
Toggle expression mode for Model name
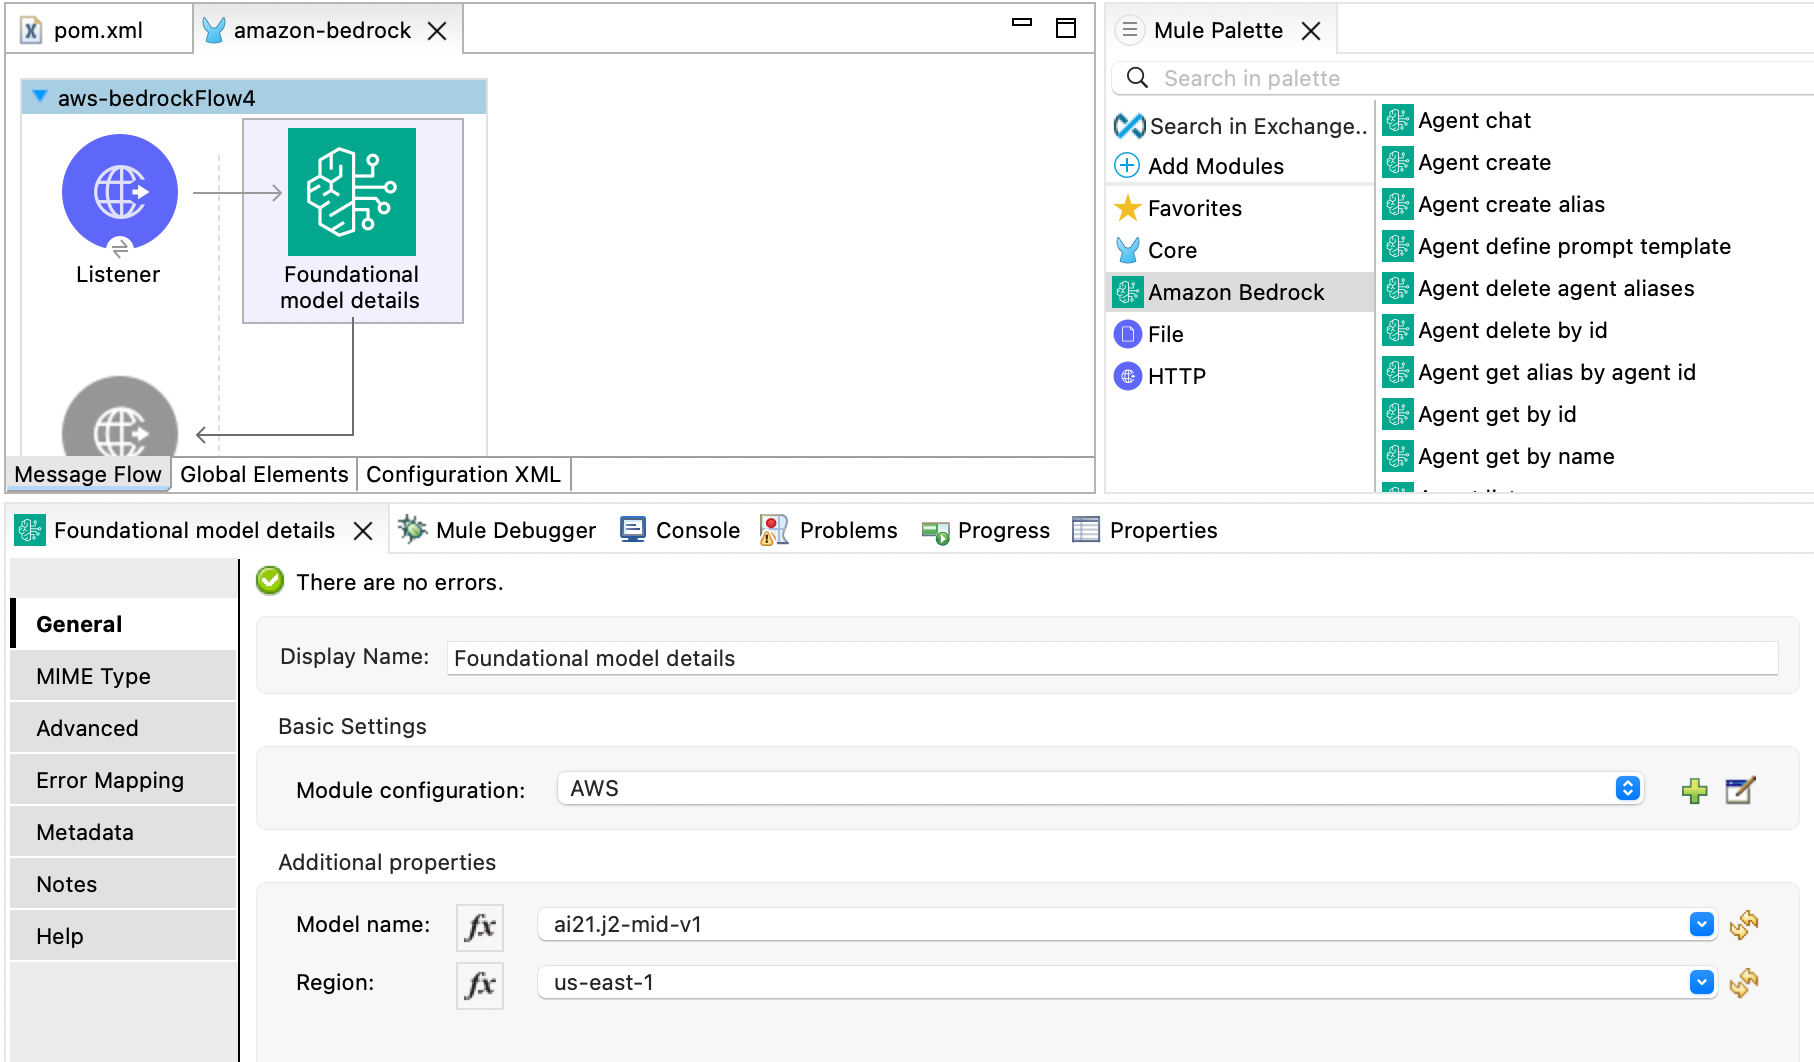coord(480,926)
